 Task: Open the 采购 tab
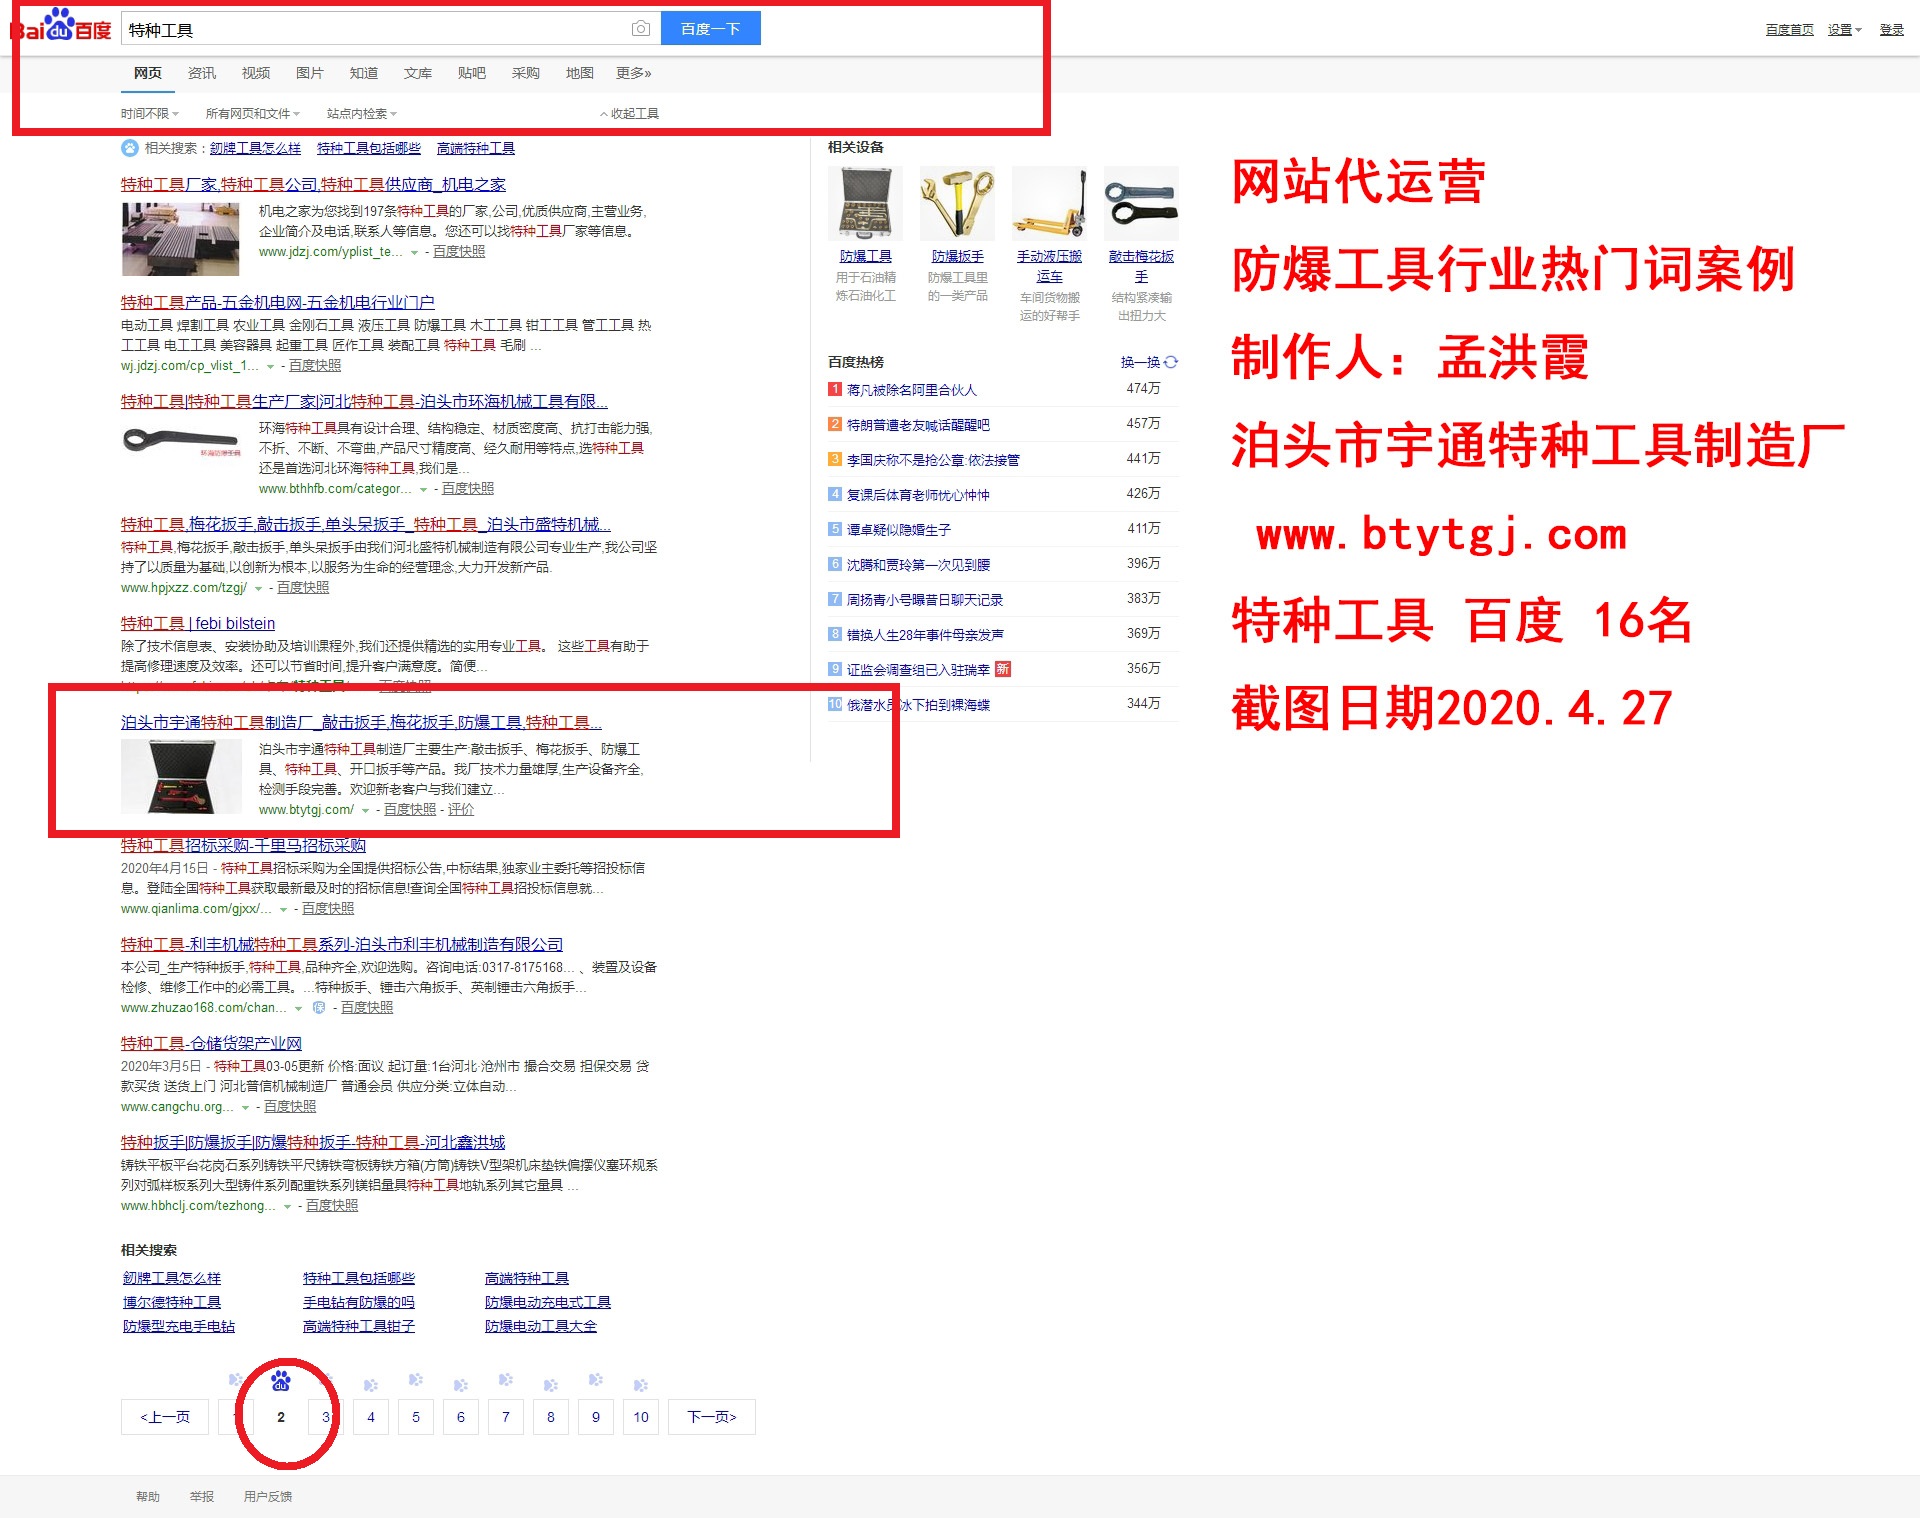tap(526, 73)
